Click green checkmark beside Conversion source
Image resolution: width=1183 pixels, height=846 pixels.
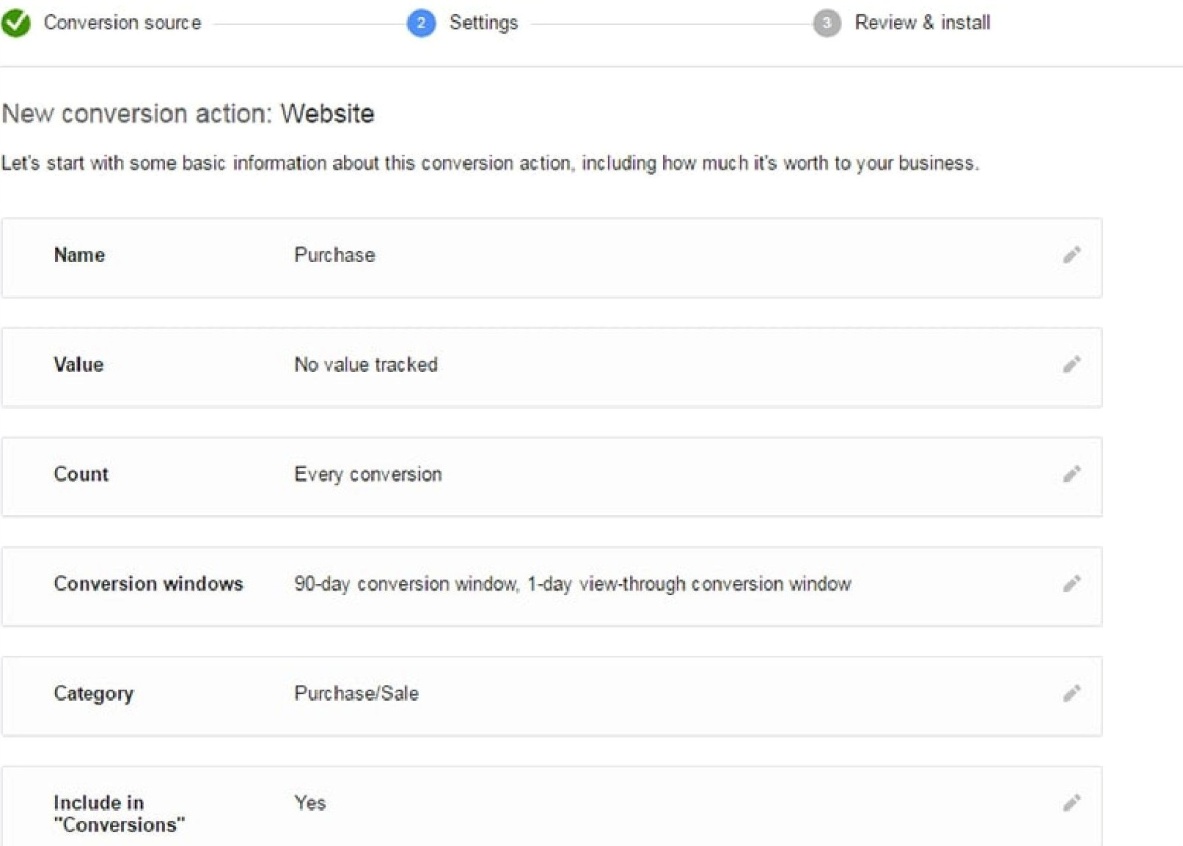(x=15, y=23)
